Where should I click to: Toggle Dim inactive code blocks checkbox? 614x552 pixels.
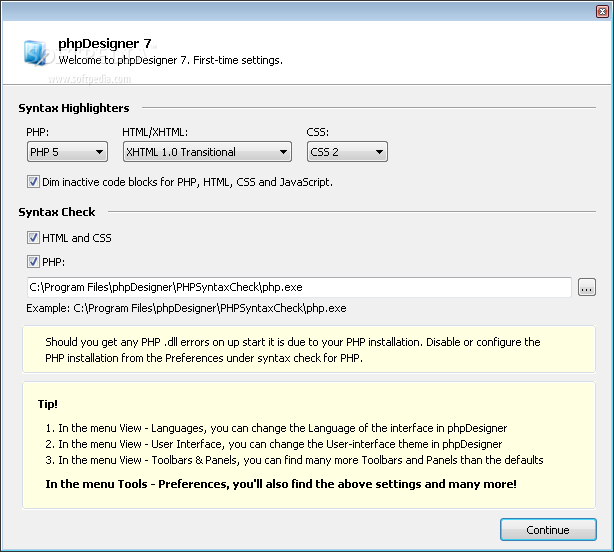click(x=33, y=182)
